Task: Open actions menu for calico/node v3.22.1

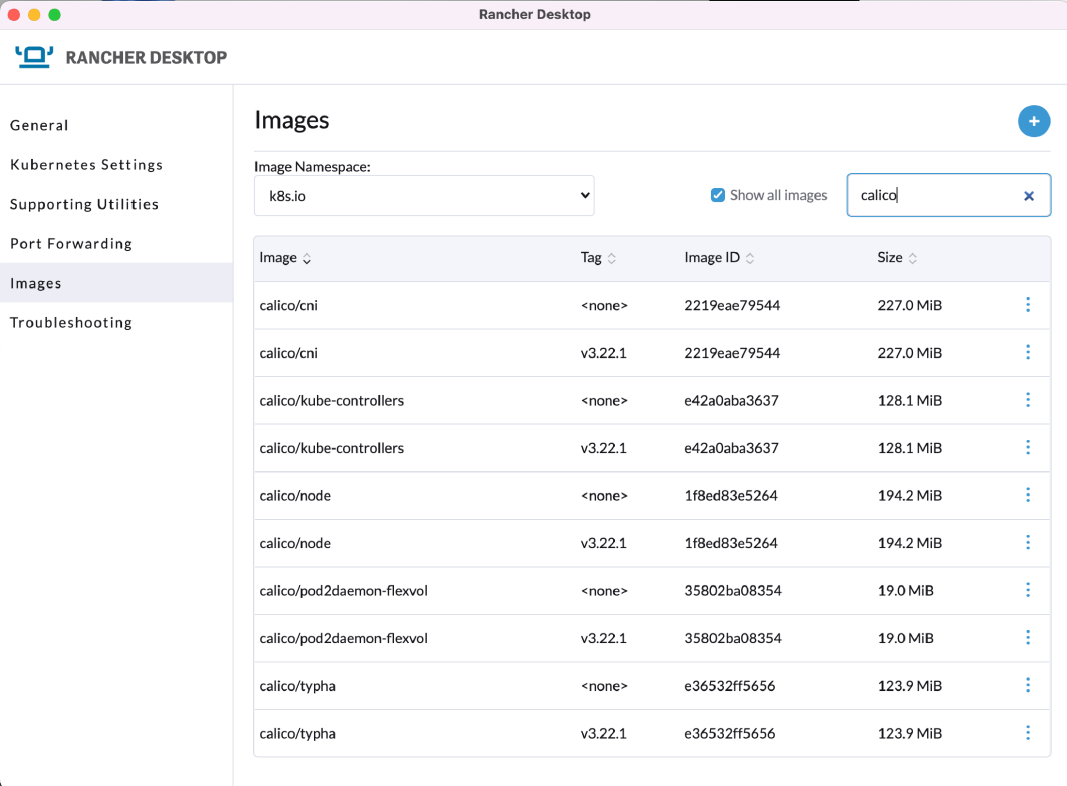Action: [x=1028, y=543]
